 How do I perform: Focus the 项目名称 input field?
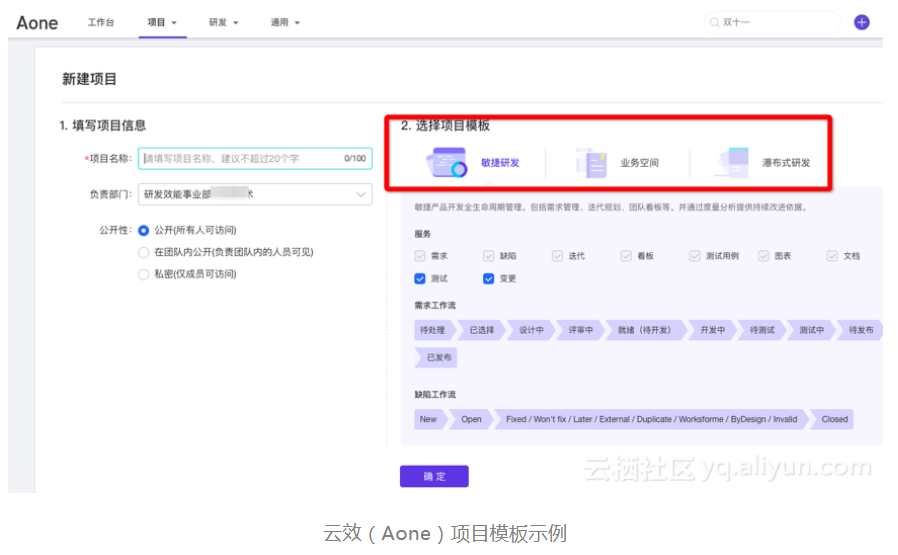point(255,159)
